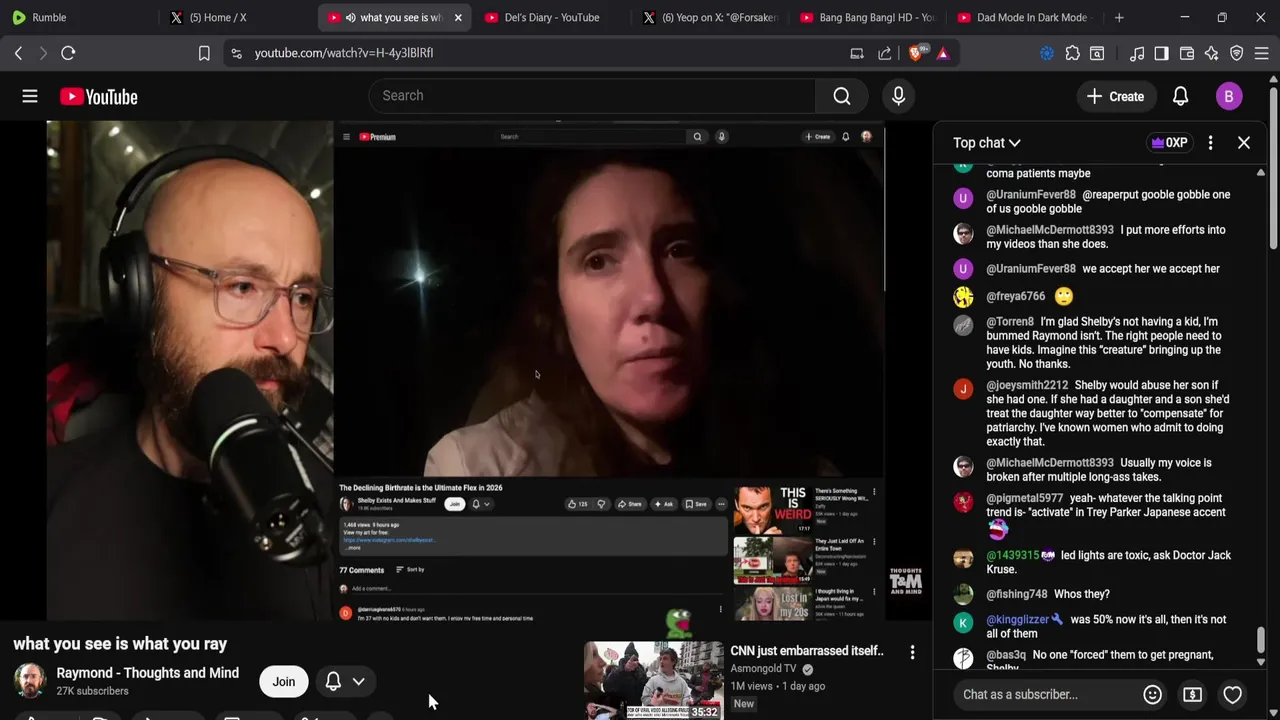
Task: Click @MichaelMcDermott8393 efforts message username
Action: 1050,230
